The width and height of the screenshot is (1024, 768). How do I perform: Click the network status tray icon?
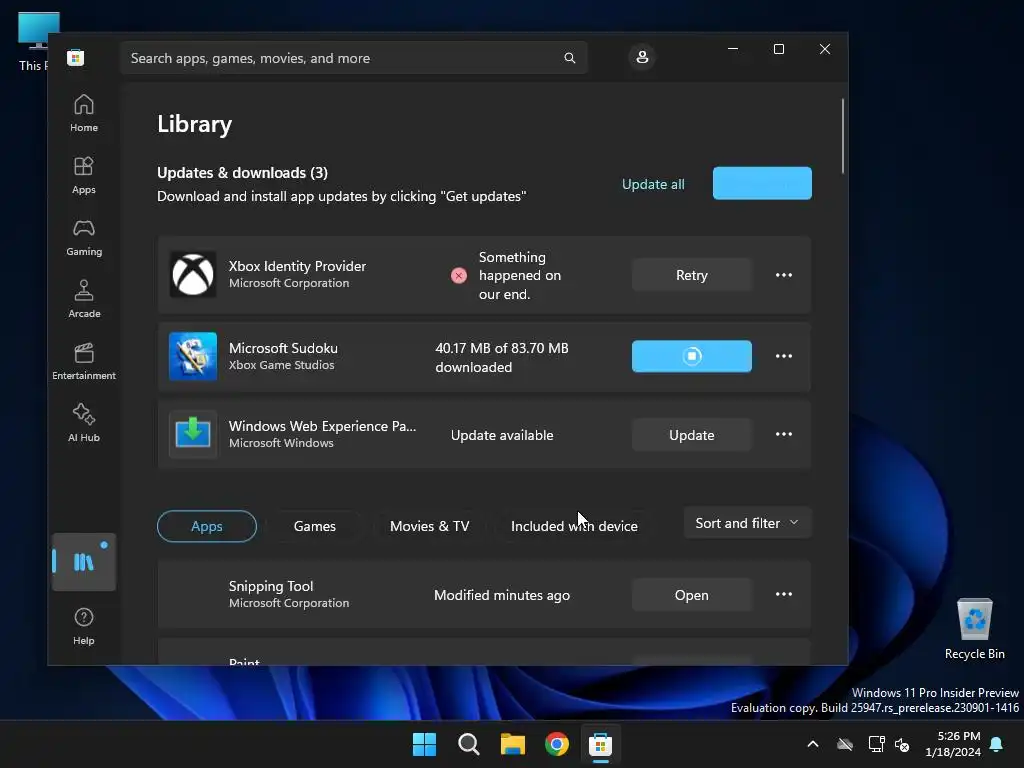876,744
